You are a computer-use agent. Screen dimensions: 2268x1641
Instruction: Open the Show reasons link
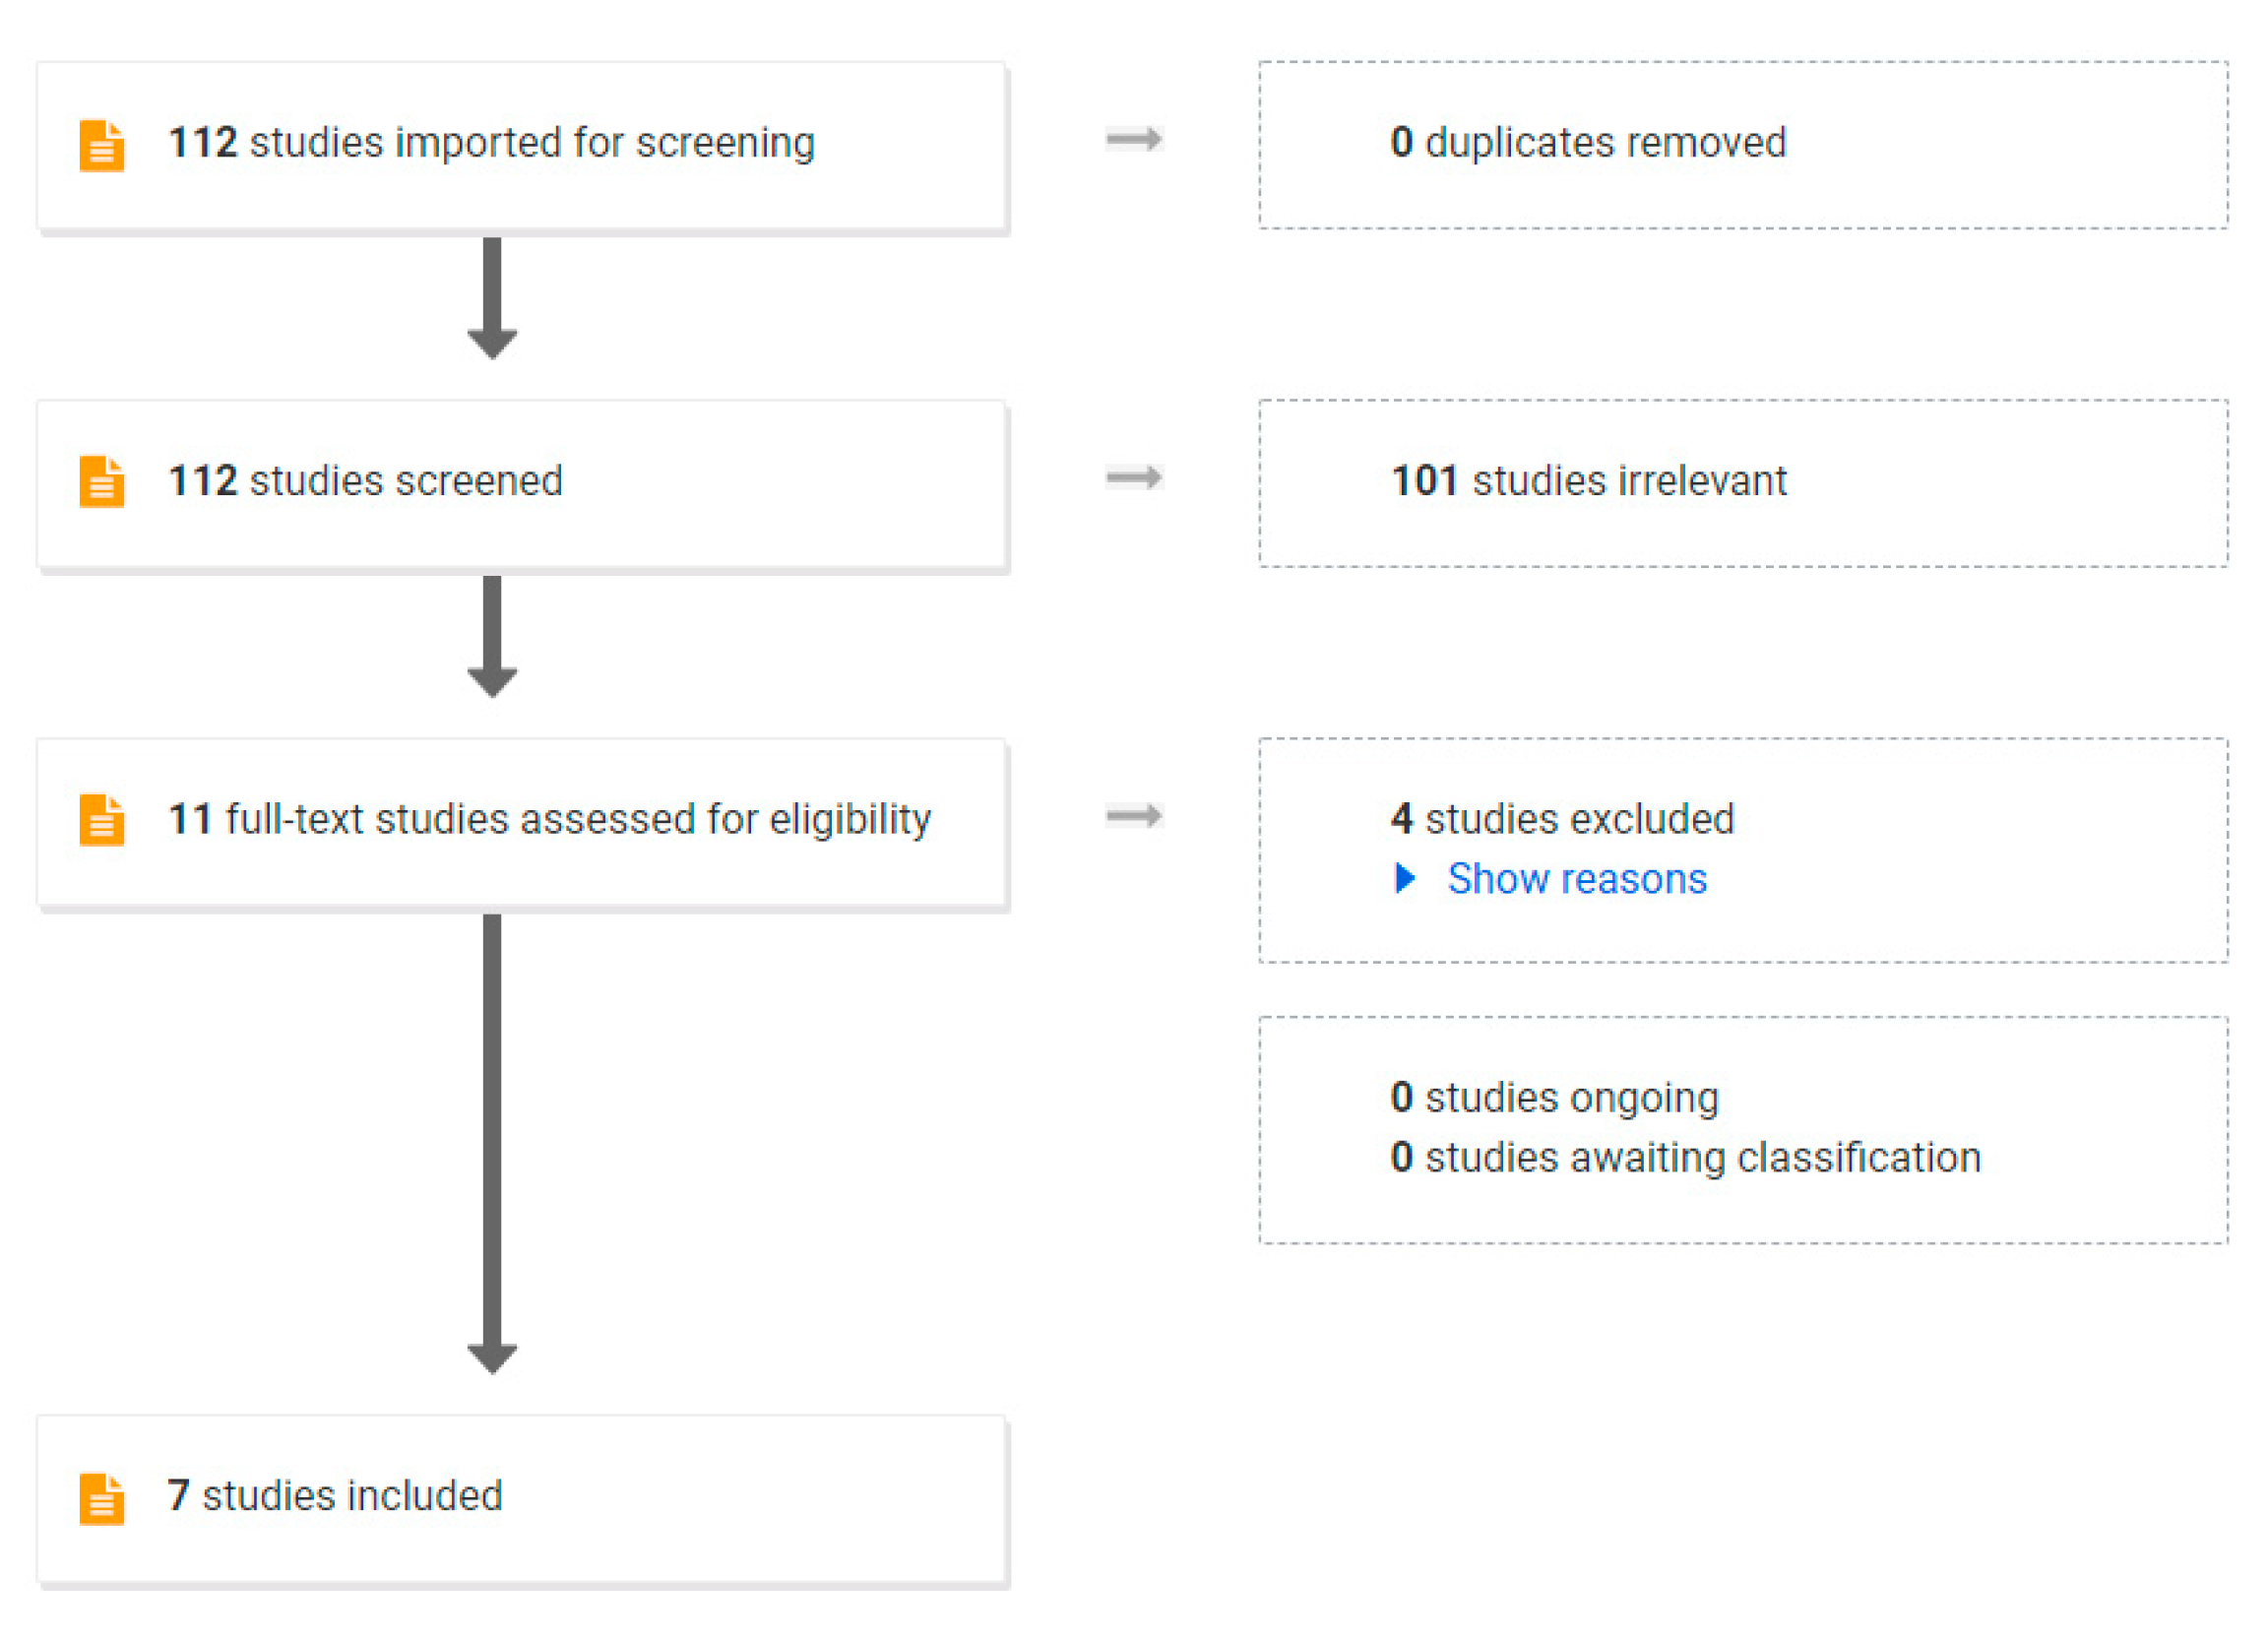click(x=1577, y=879)
